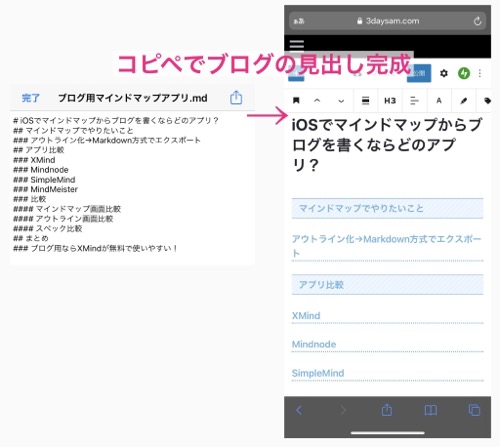This screenshot has width=500, height=447.
Task: Select the SimpleMind heading in the editor
Action: 387,373
